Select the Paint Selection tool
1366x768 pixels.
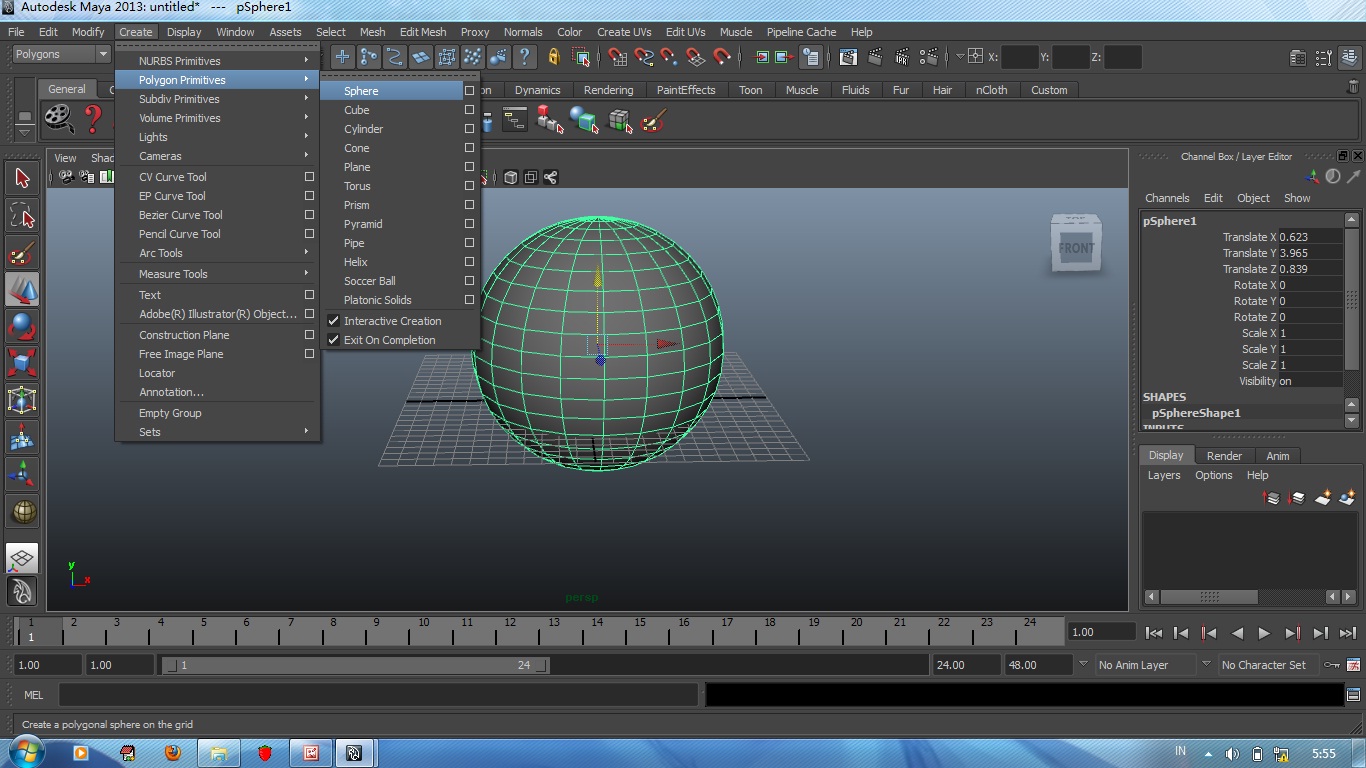(x=22, y=252)
